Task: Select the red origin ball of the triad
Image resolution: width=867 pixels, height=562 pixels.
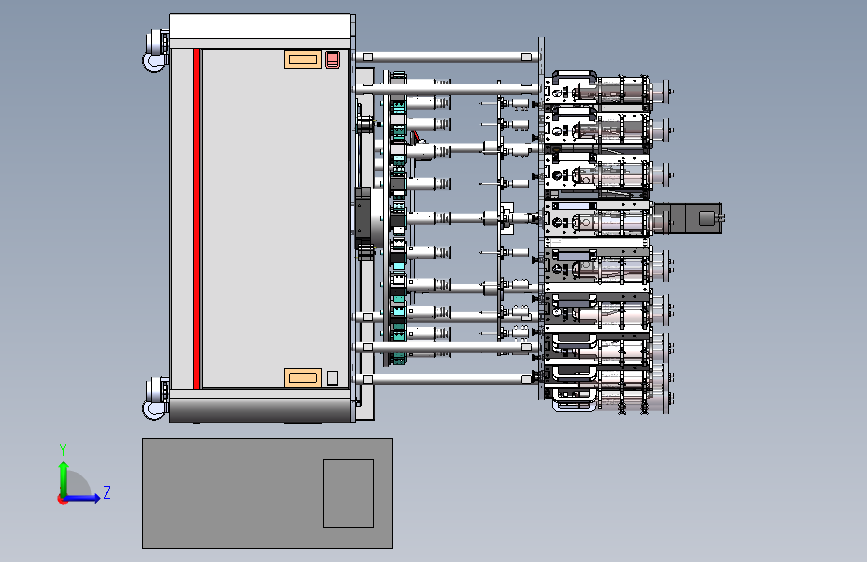Action: (62, 499)
